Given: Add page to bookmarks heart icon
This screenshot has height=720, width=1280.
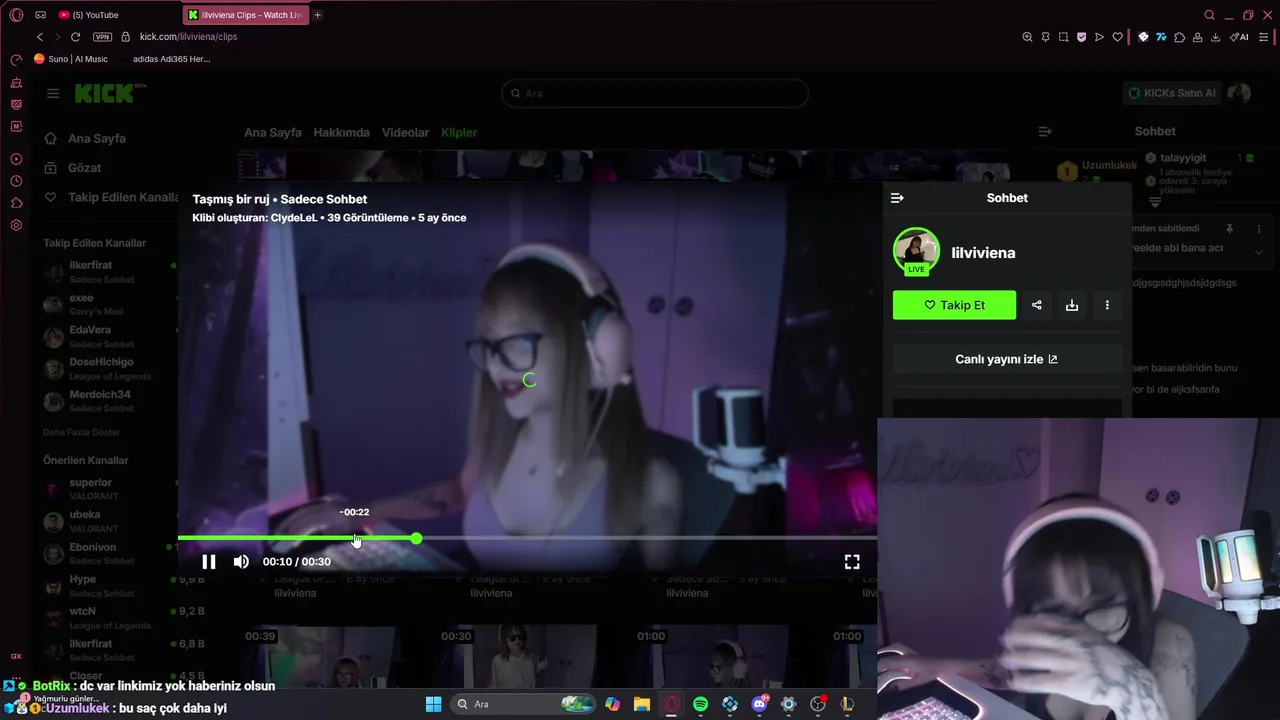Looking at the screenshot, I should [1117, 37].
